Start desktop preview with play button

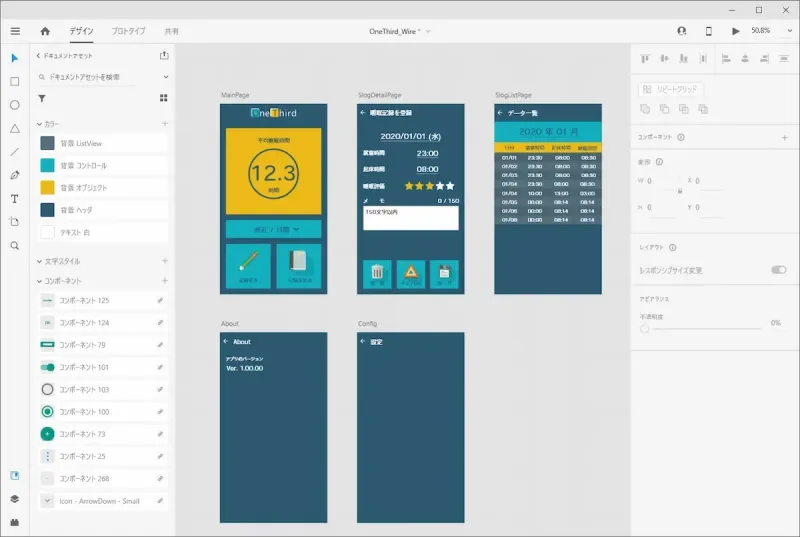(x=735, y=31)
